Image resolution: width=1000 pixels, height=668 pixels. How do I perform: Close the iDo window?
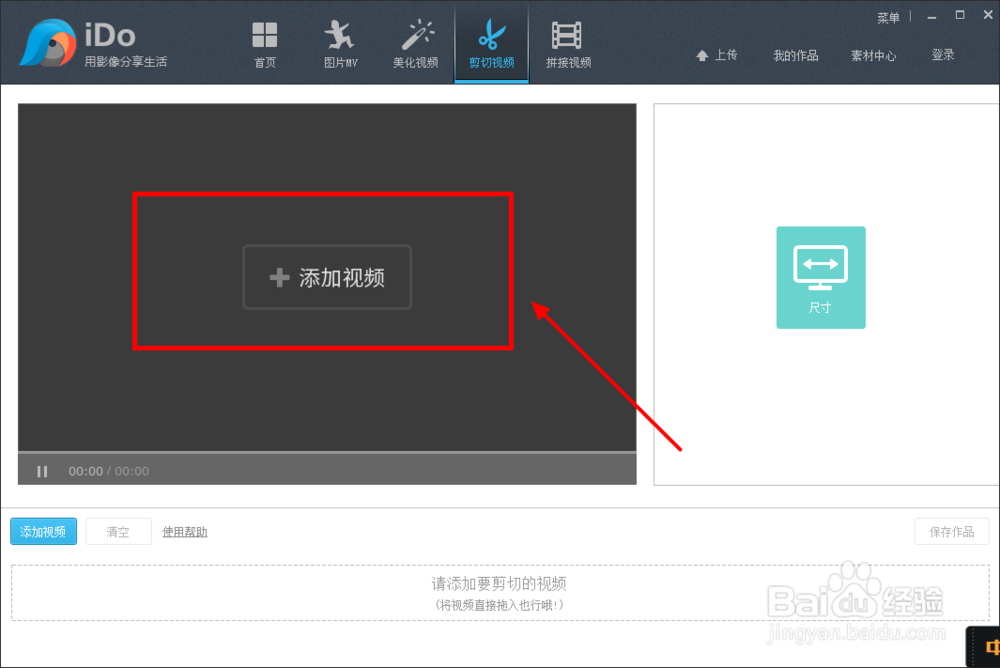coord(988,15)
